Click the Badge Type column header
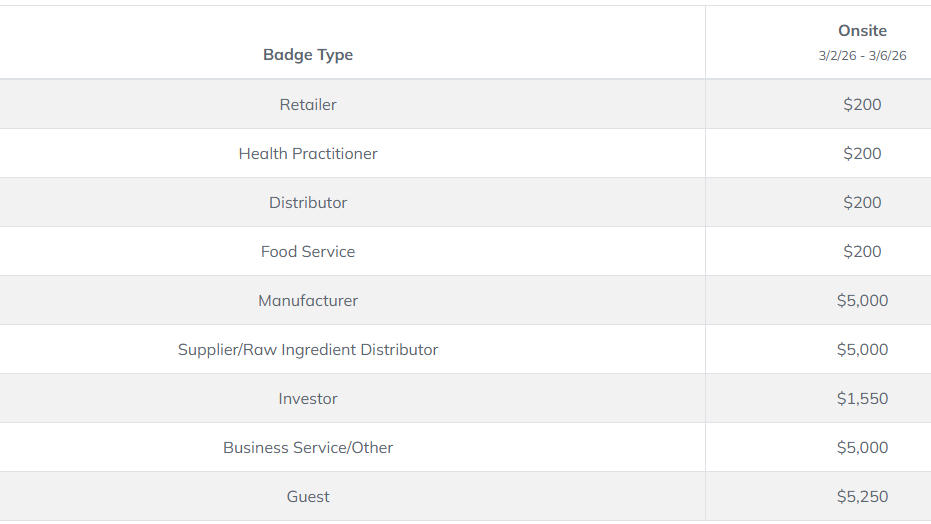 pyautogui.click(x=308, y=55)
